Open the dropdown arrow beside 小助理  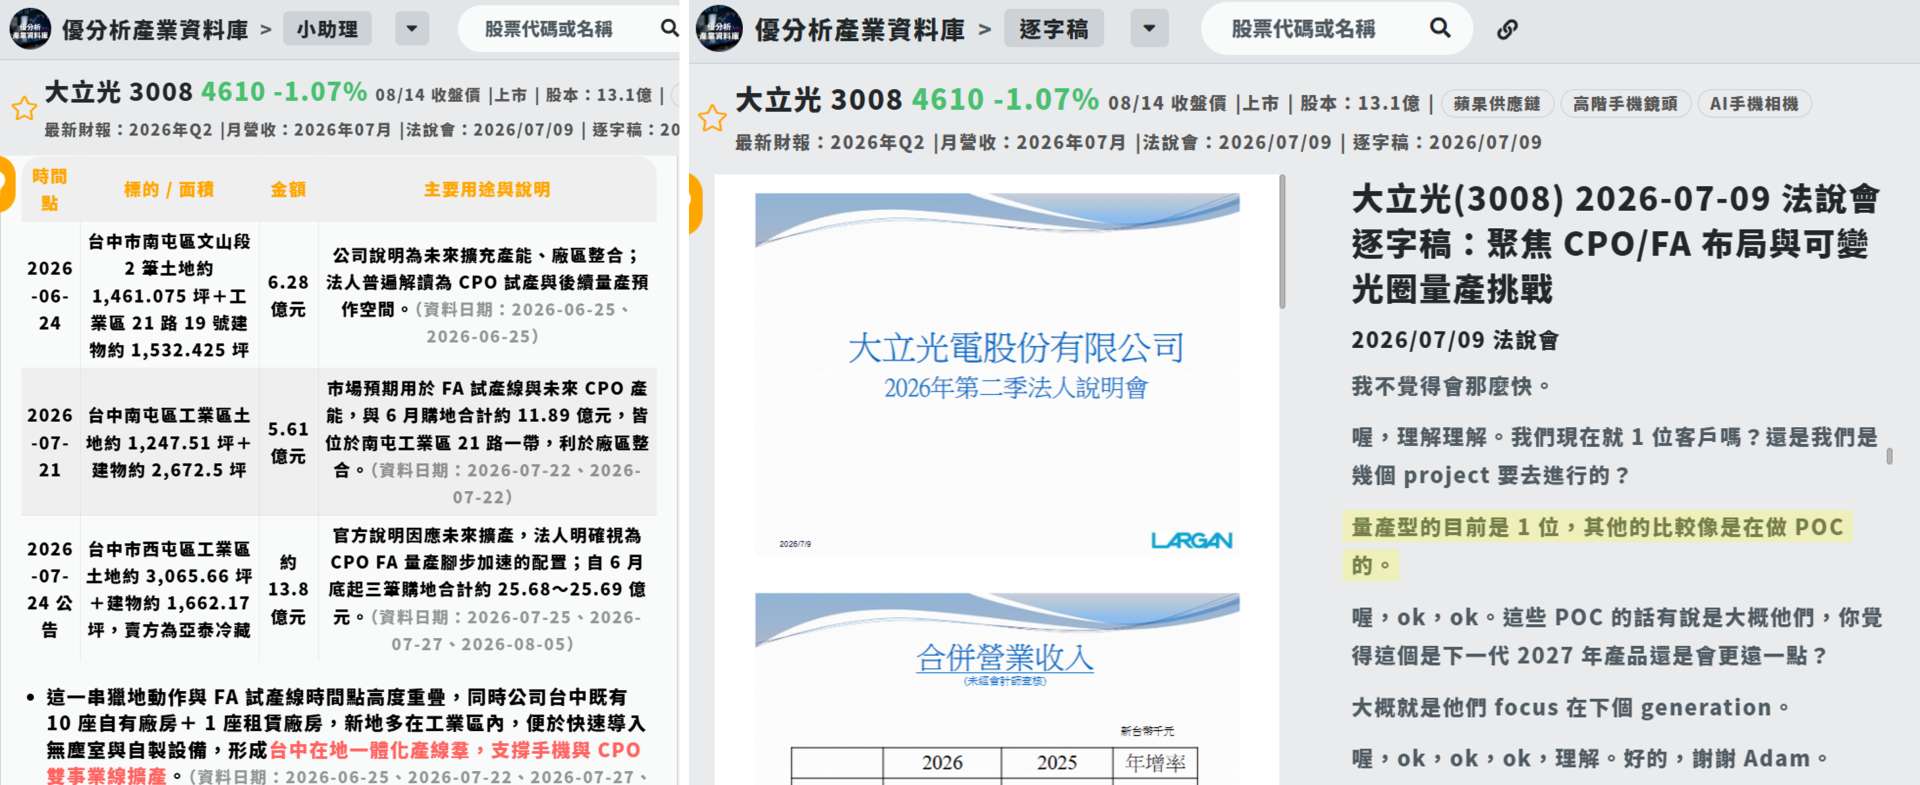pos(411,29)
